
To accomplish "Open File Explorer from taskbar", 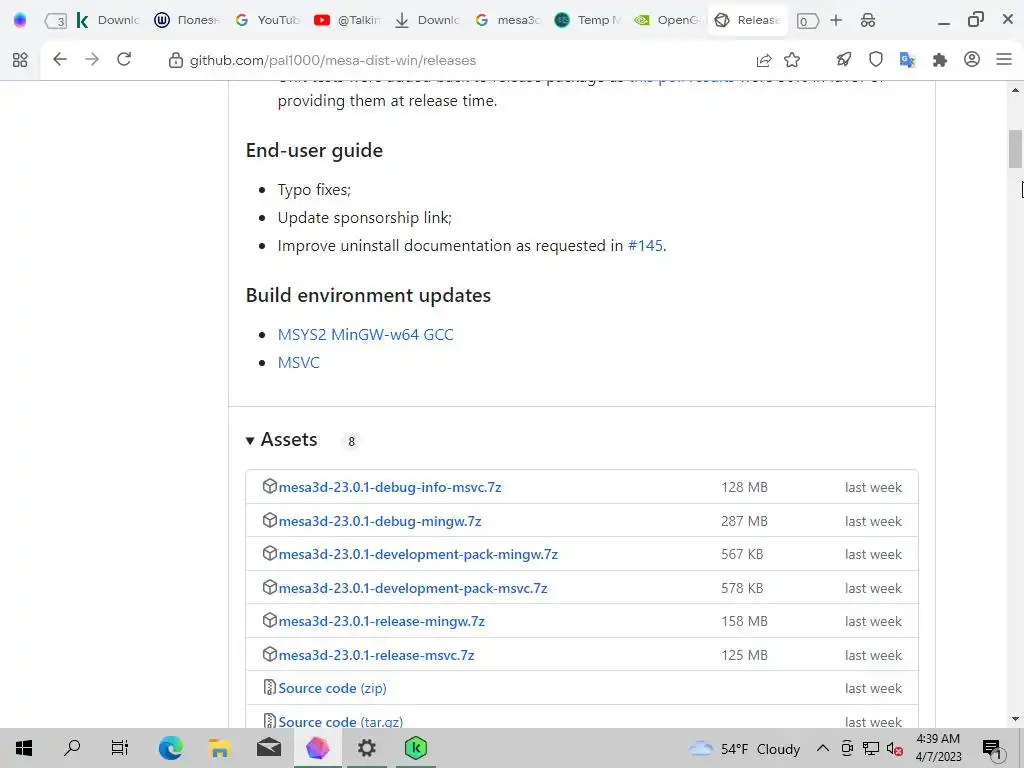I will coord(219,748).
